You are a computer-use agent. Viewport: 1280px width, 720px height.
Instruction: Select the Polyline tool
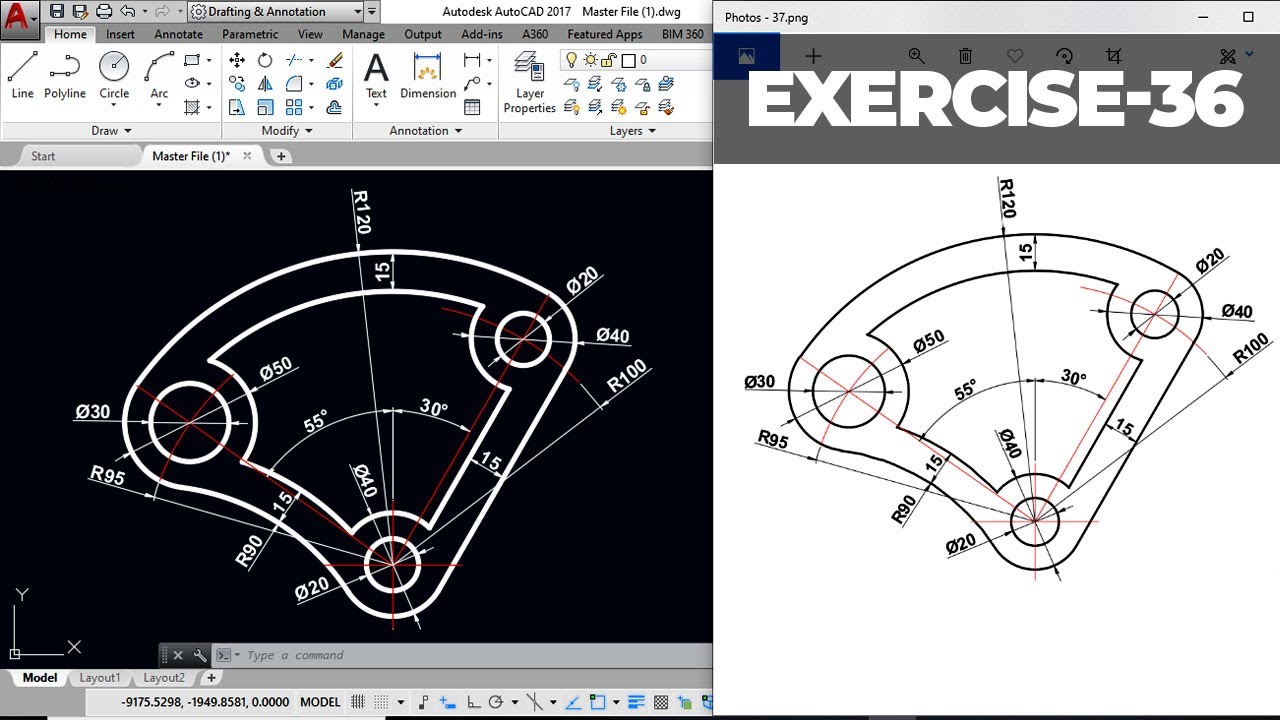tap(65, 76)
